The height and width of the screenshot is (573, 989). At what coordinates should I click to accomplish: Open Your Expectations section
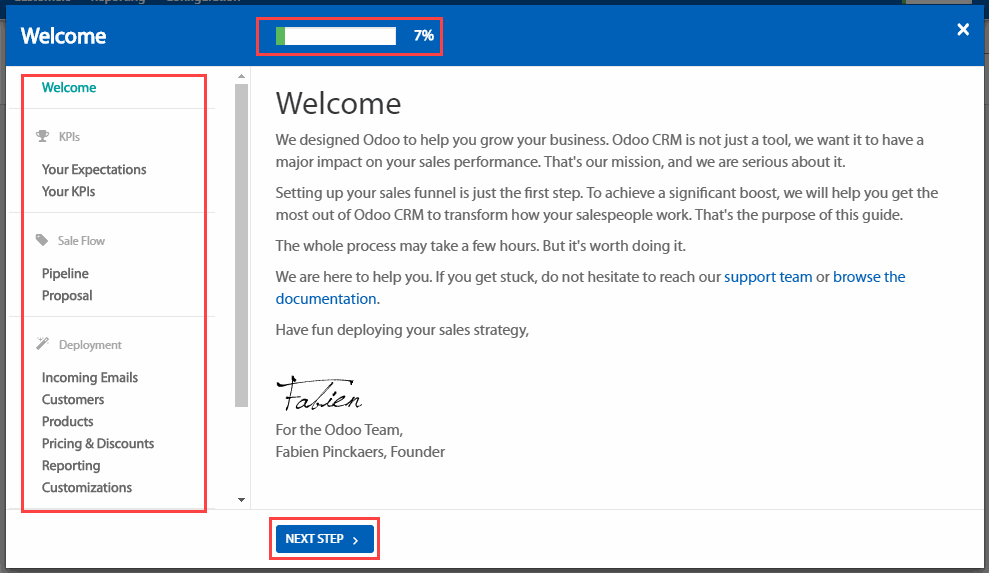point(94,170)
